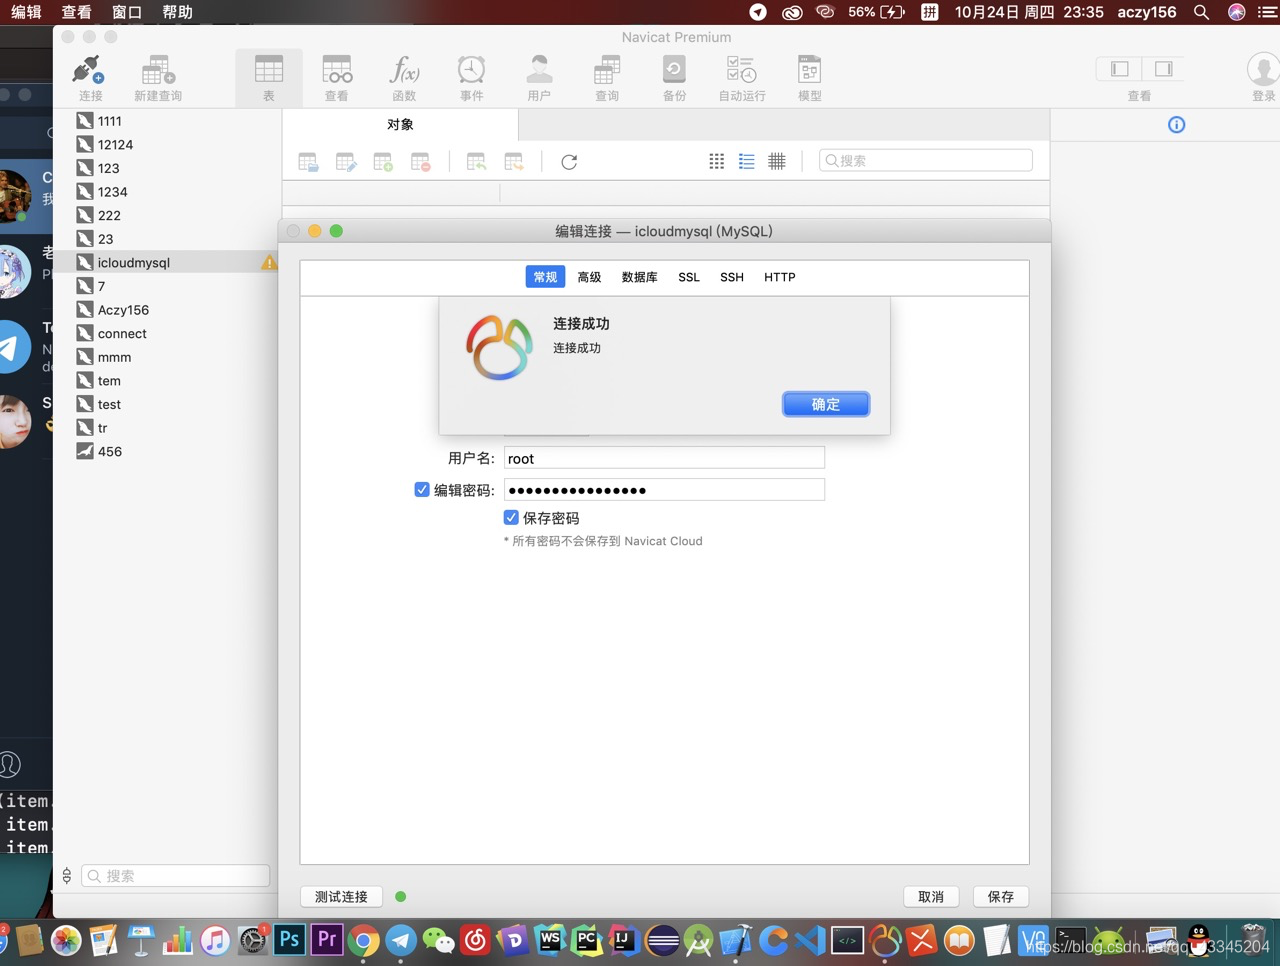Click the 连接 (Connection) toolbar icon

[89, 78]
